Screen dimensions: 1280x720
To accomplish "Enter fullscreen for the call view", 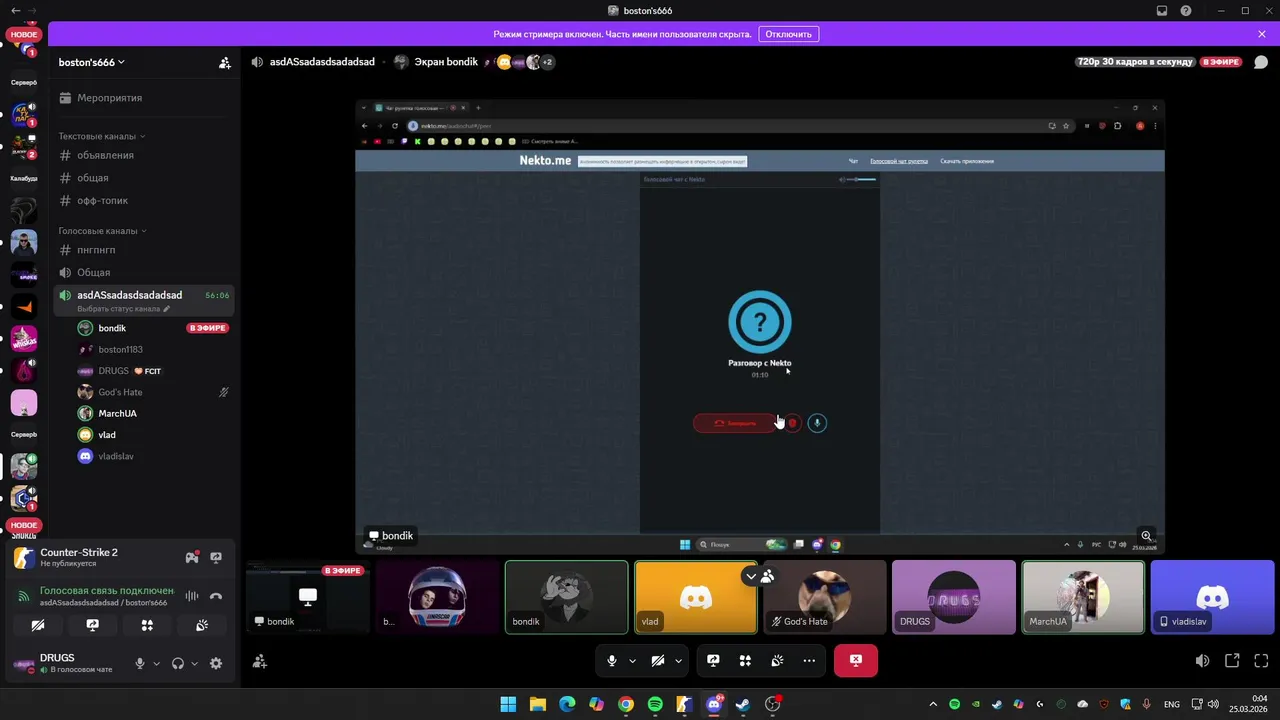I will click(x=1261, y=661).
